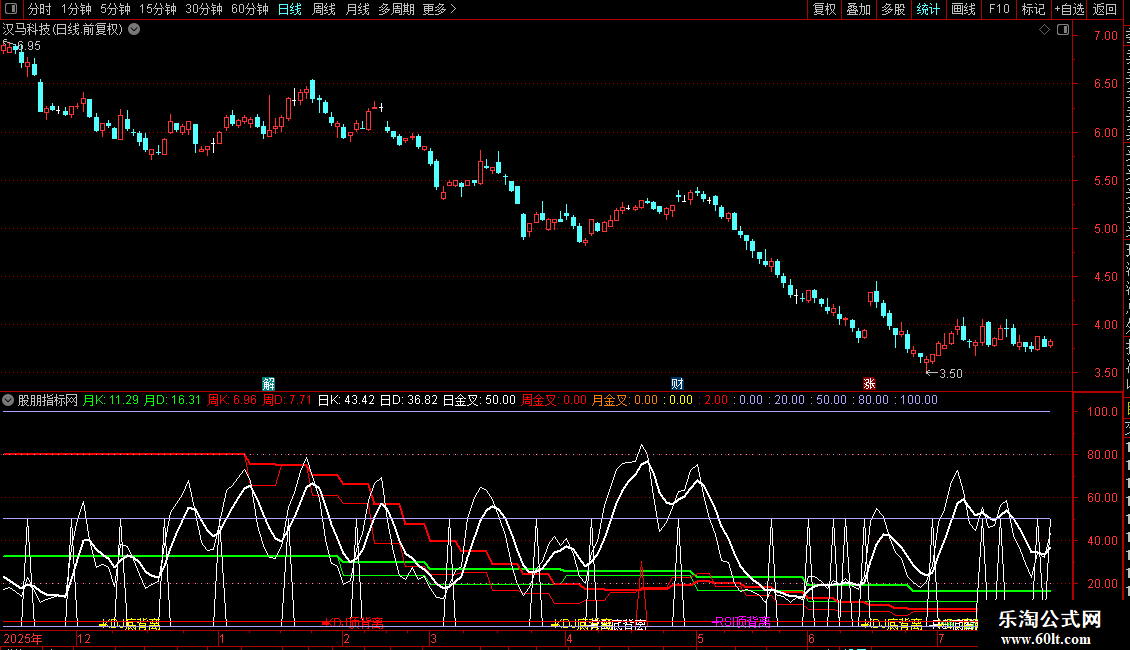Click the 周K: 6.96 value
The image size is (1130, 650).
click(232, 400)
